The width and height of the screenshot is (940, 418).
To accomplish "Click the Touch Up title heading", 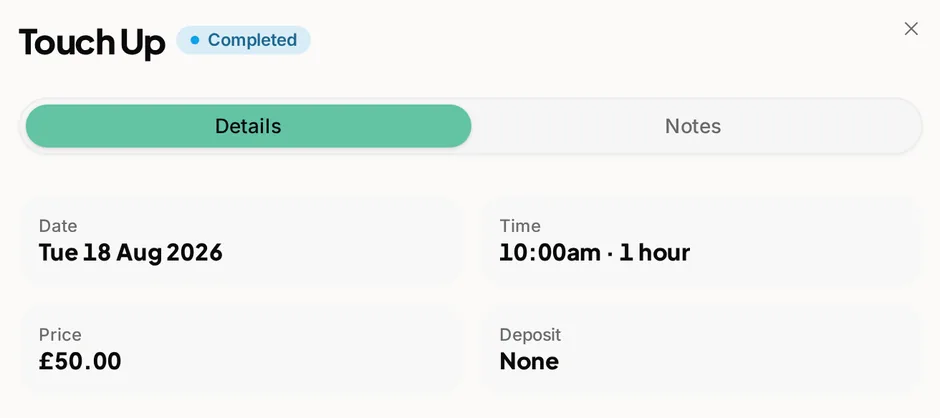I will 92,42.
